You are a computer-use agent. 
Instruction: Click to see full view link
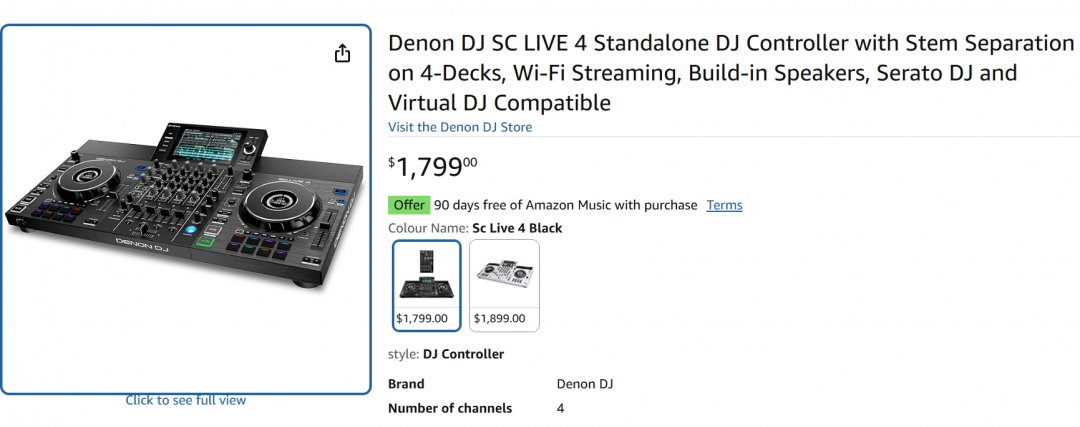point(185,400)
